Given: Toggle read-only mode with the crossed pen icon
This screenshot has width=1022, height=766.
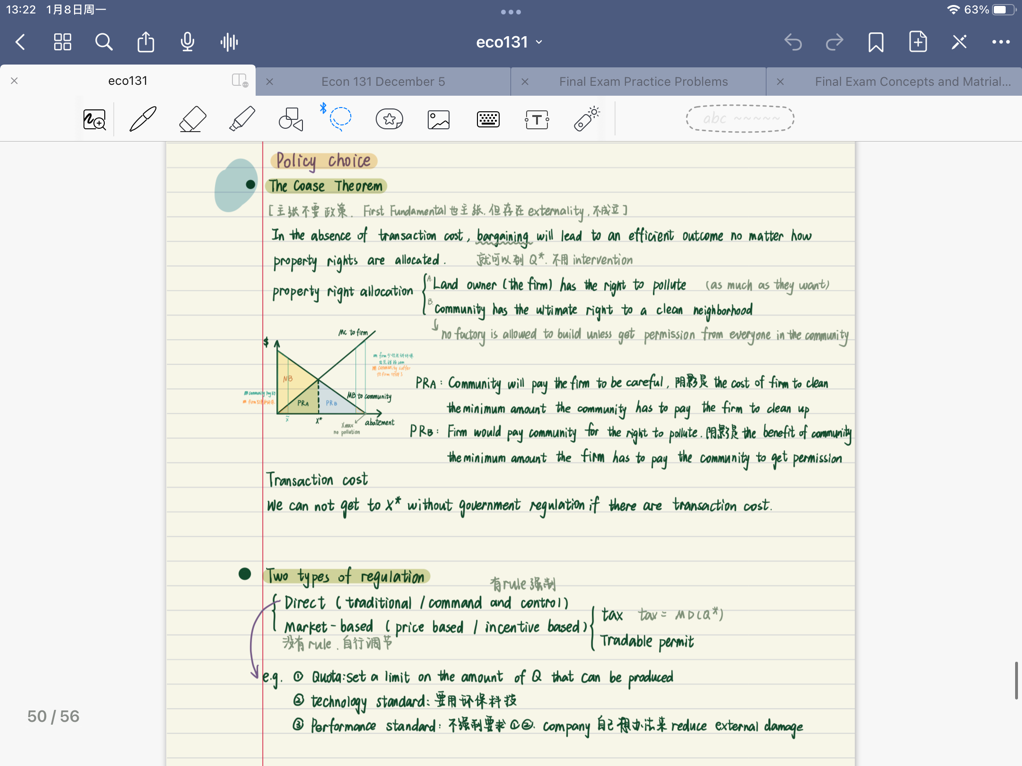Looking at the screenshot, I should point(959,42).
